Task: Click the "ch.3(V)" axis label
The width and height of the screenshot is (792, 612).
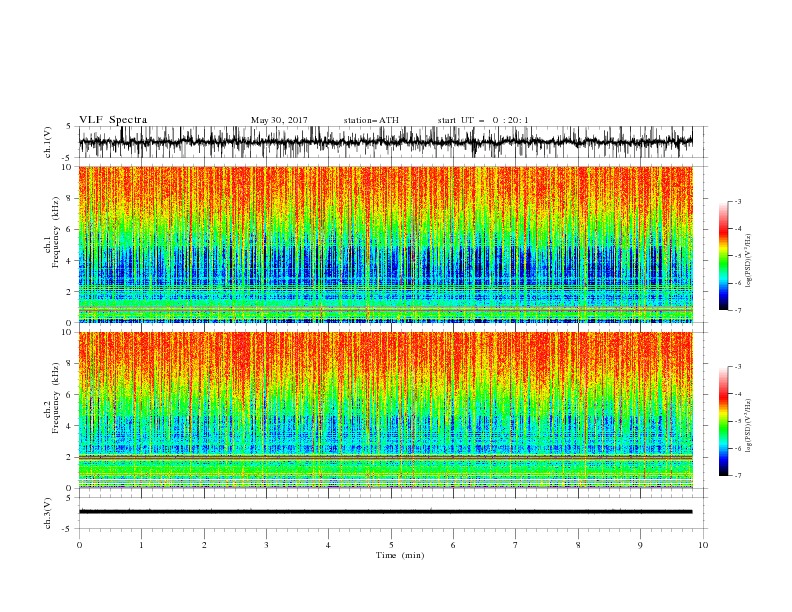Action: click(48, 513)
